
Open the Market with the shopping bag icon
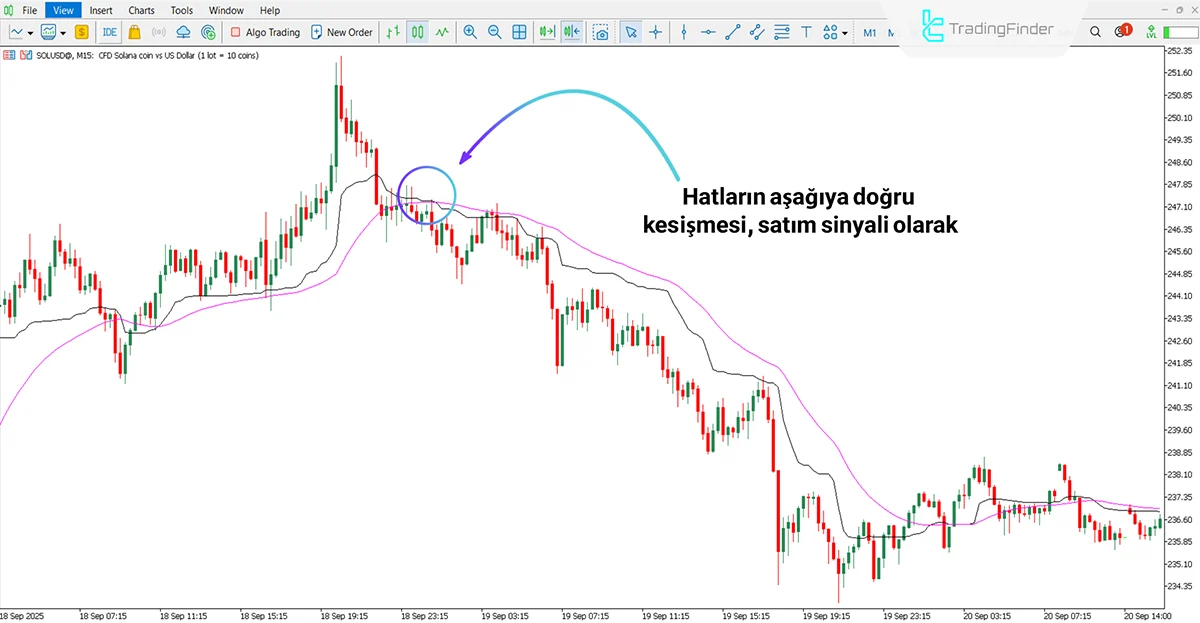click(x=135, y=32)
